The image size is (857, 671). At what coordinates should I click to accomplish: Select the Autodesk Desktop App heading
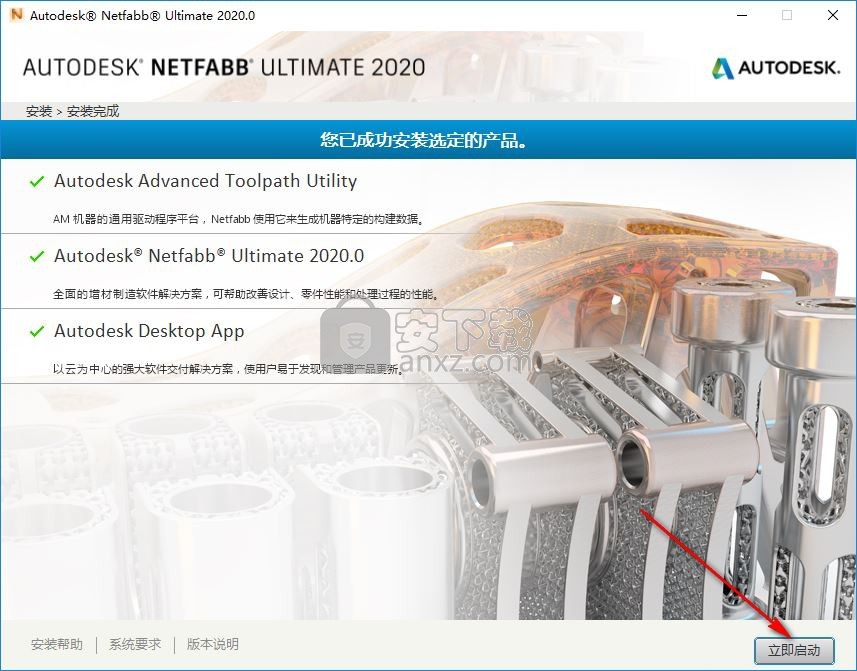pyautogui.click(x=149, y=331)
